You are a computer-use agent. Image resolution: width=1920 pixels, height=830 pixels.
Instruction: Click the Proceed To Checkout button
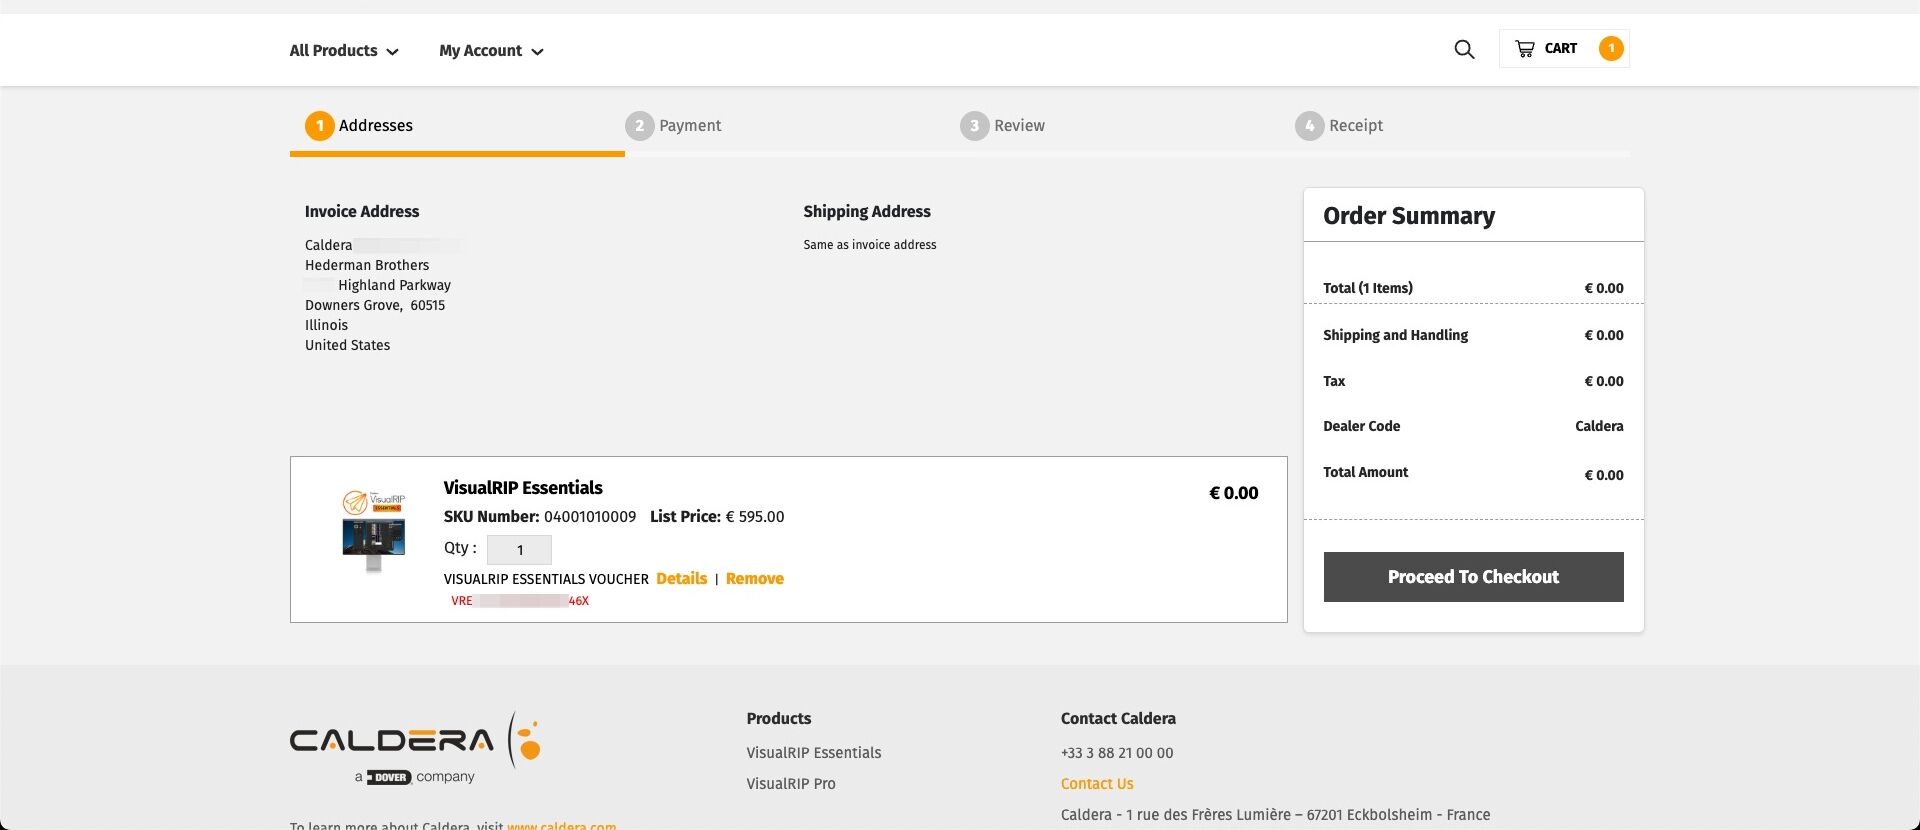click(1473, 577)
